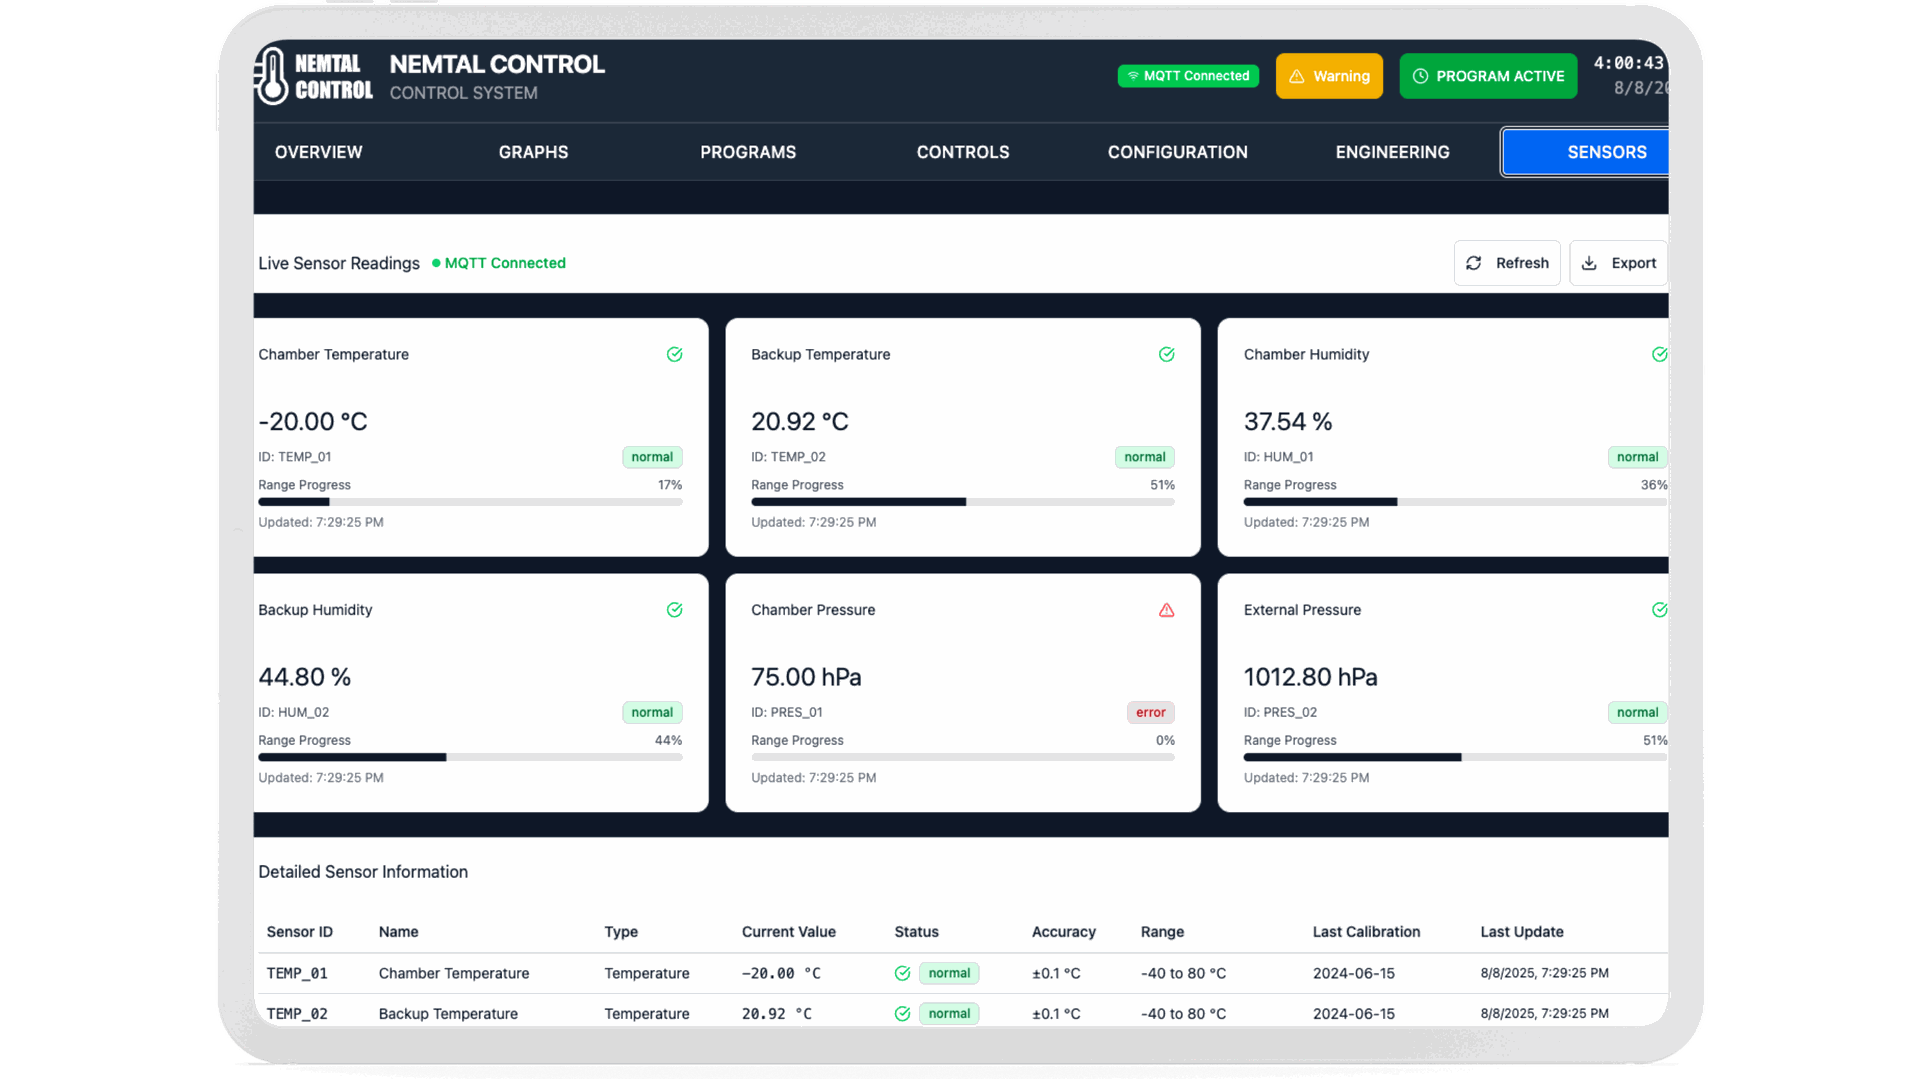This screenshot has width=1920, height=1079.
Task: Click the error badge on Chamber Pressure
Action: tap(1150, 713)
